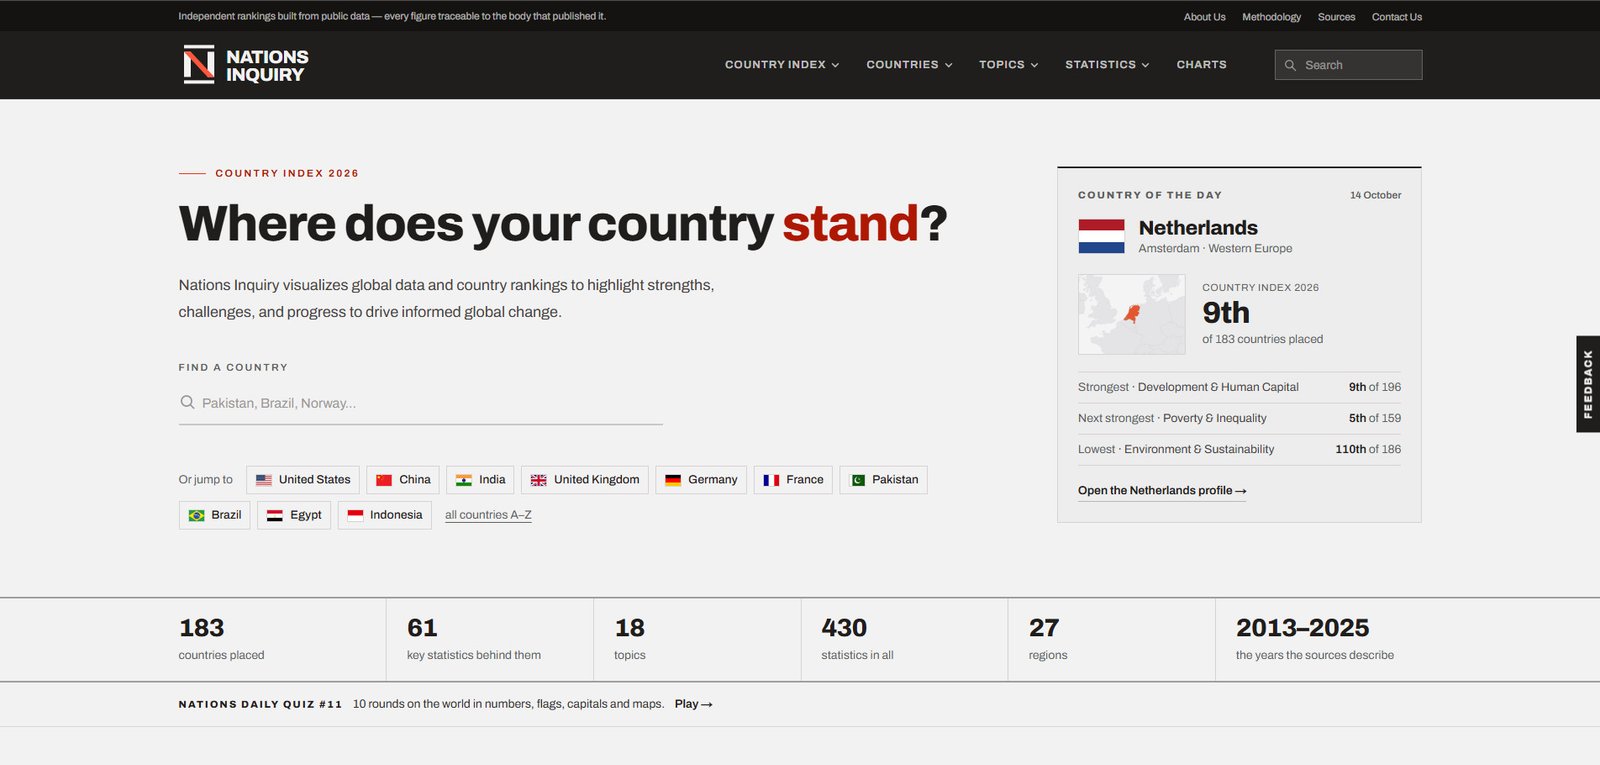Viewport: 1600px width, 765px height.
Task: Focus the Find a Country input
Action: [420, 403]
